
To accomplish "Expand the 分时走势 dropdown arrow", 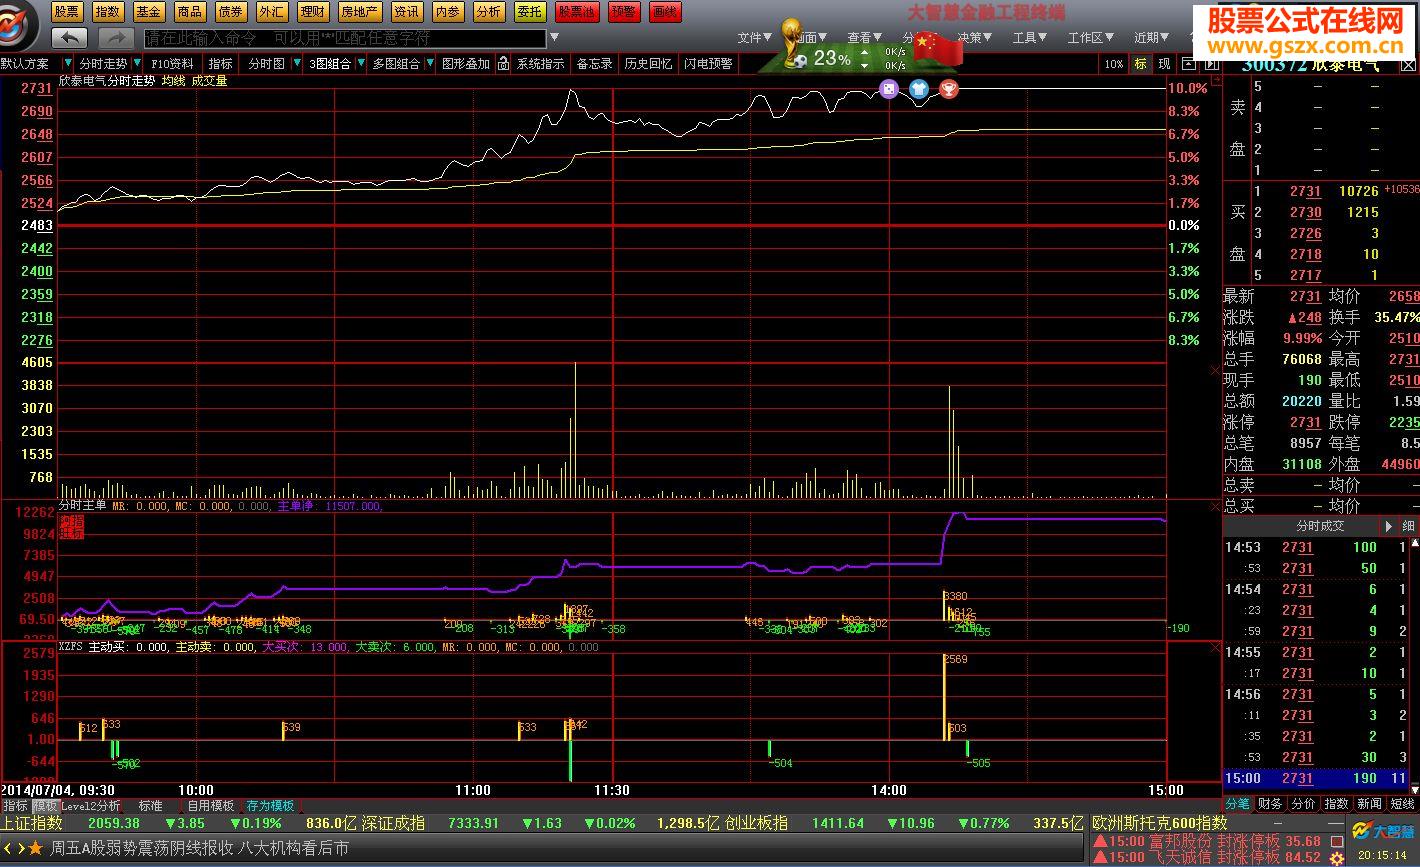I will tap(137, 63).
